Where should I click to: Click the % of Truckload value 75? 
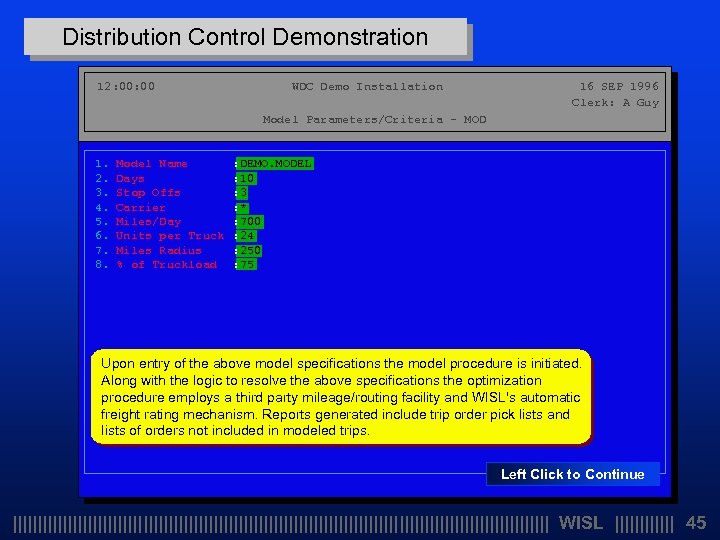click(x=246, y=264)
